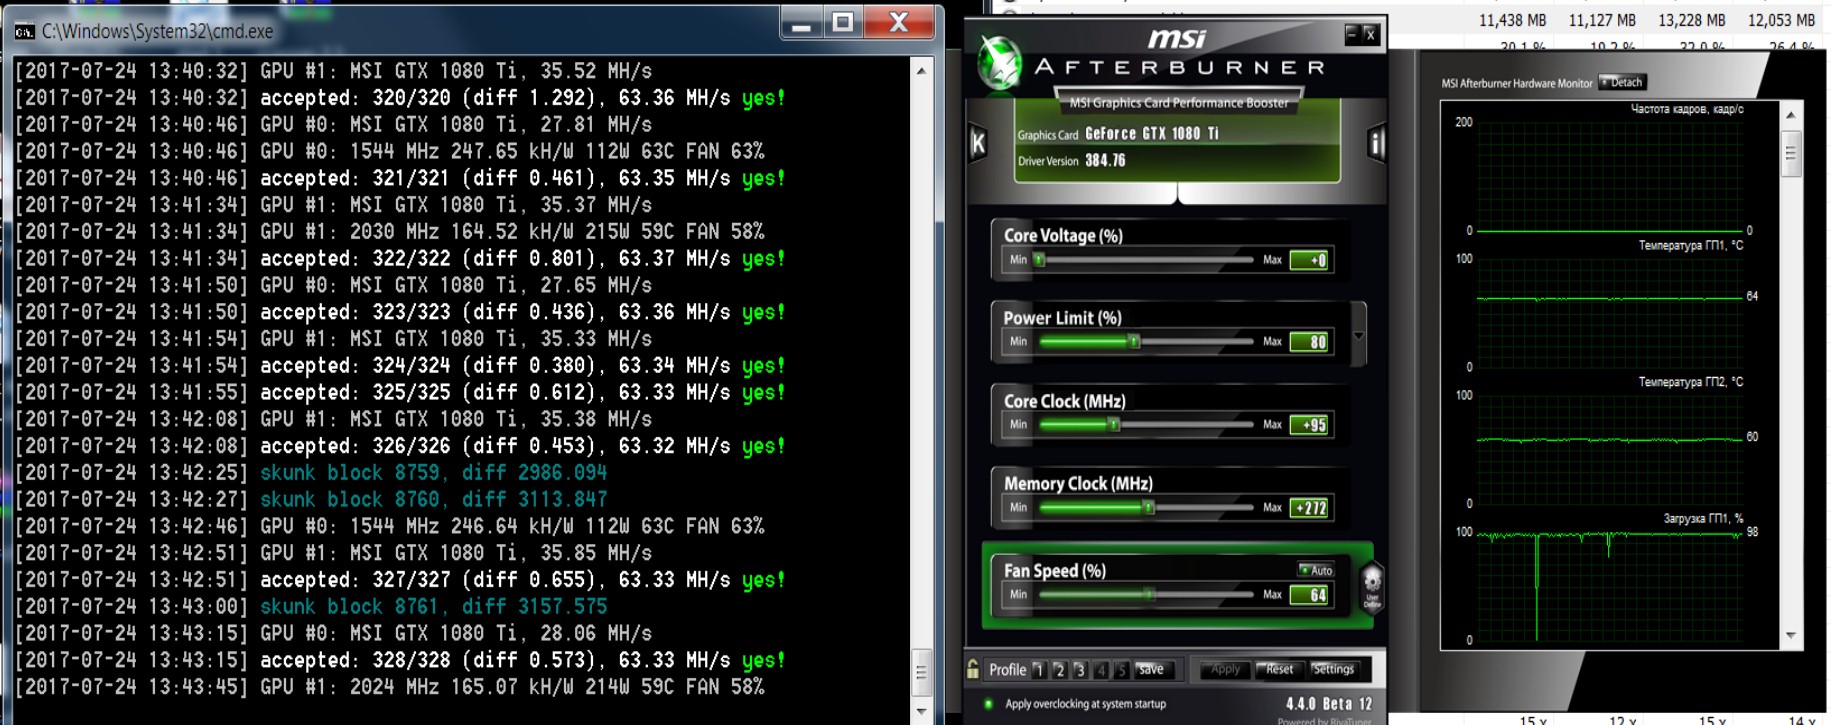Click the Core Voltage slider handle
1831x725 pixels.
(1040, 260)
